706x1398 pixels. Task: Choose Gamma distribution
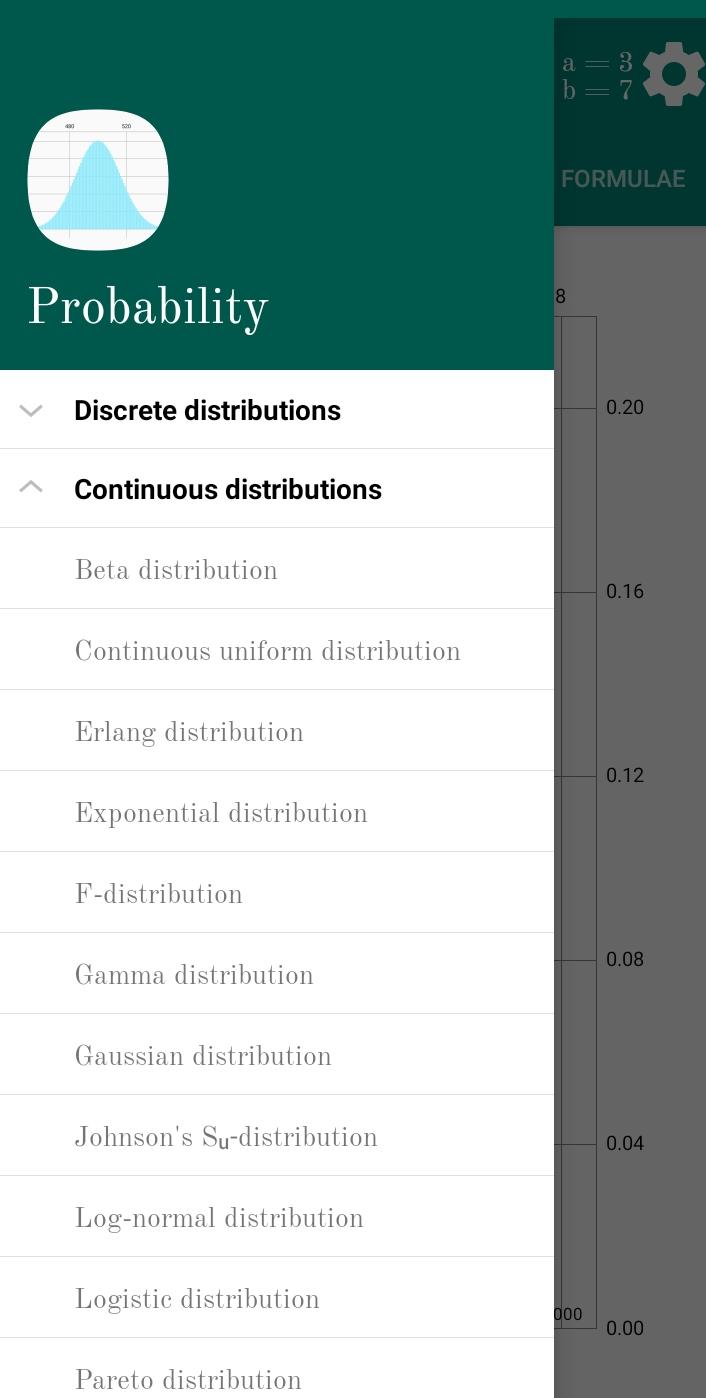coord(277,974)
